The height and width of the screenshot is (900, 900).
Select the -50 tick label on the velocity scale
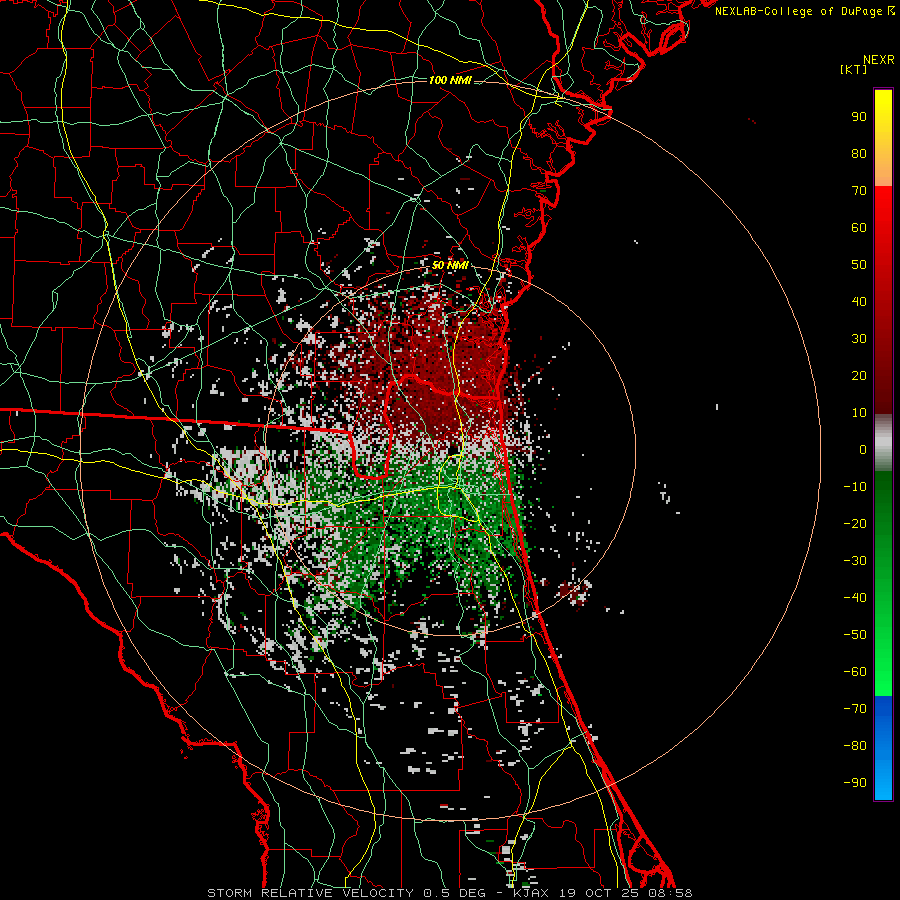pos(855,635)
